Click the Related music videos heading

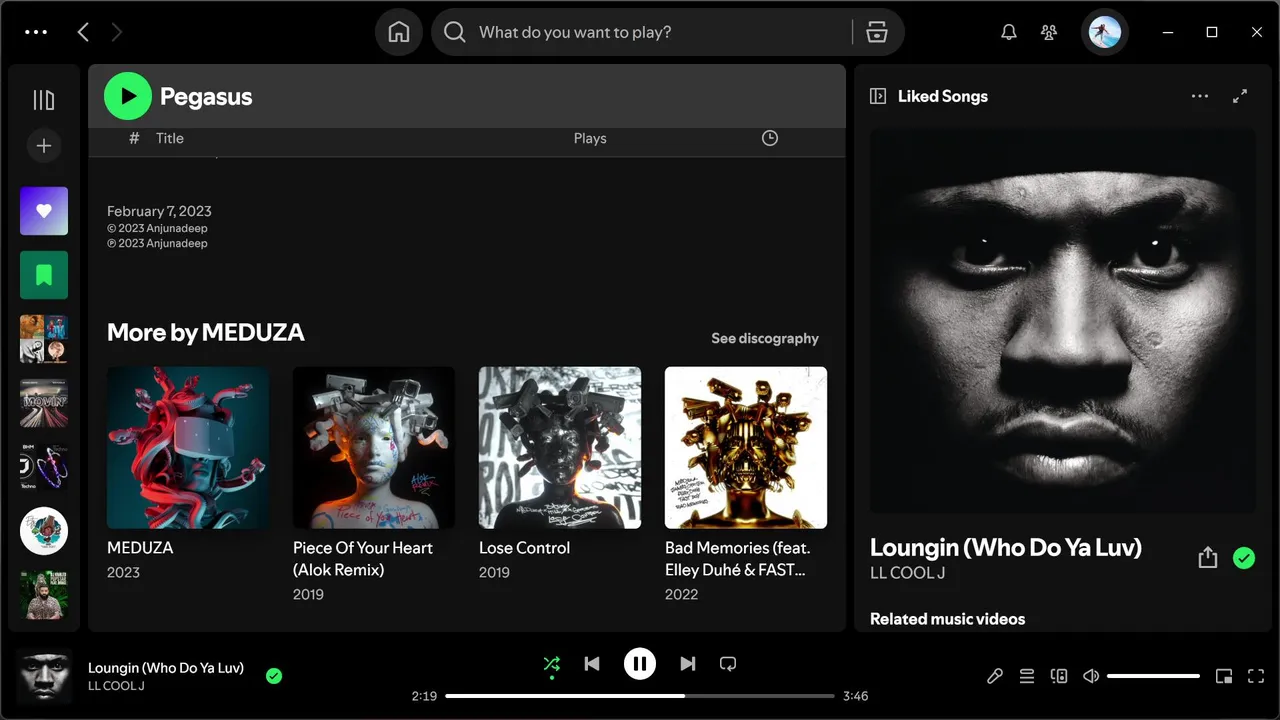[x=948, y=619]
